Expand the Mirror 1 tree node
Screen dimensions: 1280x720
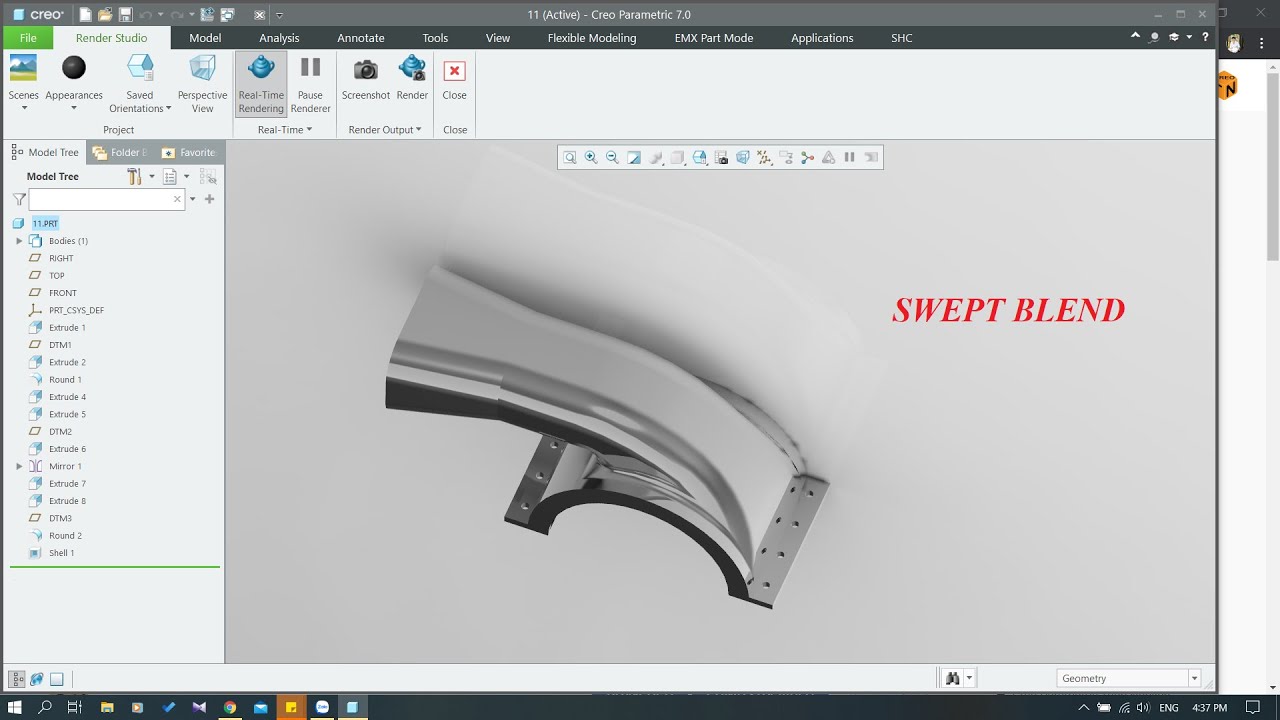point(19,466)
